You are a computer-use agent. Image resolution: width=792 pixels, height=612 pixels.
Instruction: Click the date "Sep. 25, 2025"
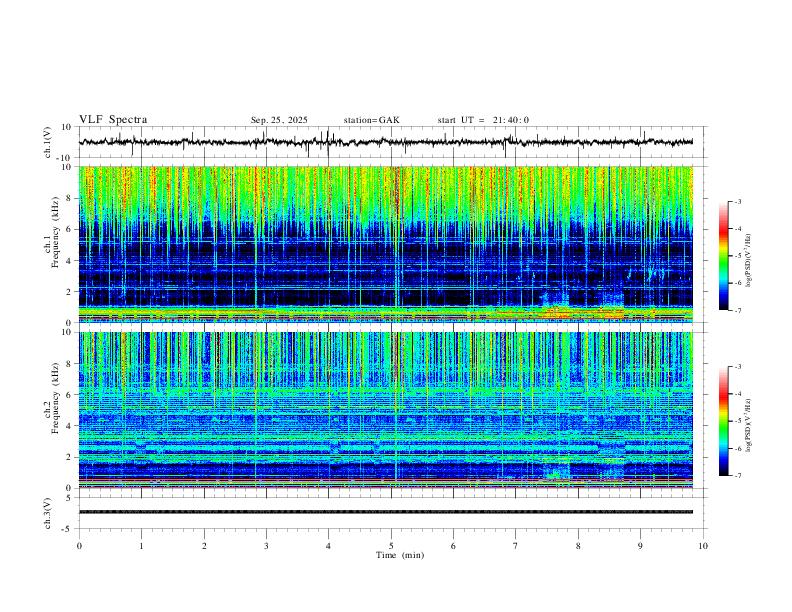[279, 120]
